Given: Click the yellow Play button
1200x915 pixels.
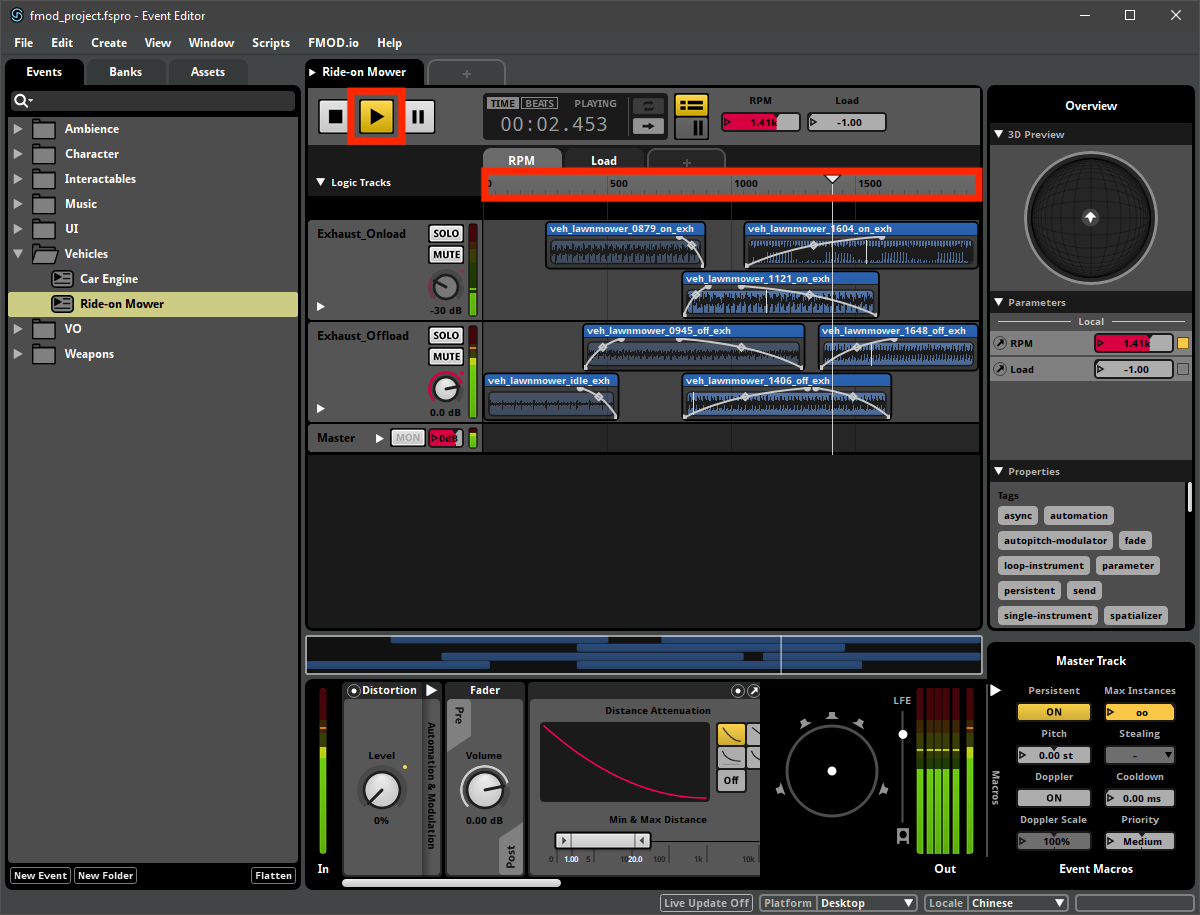Looking at the screenshot, I should [376, 117].
